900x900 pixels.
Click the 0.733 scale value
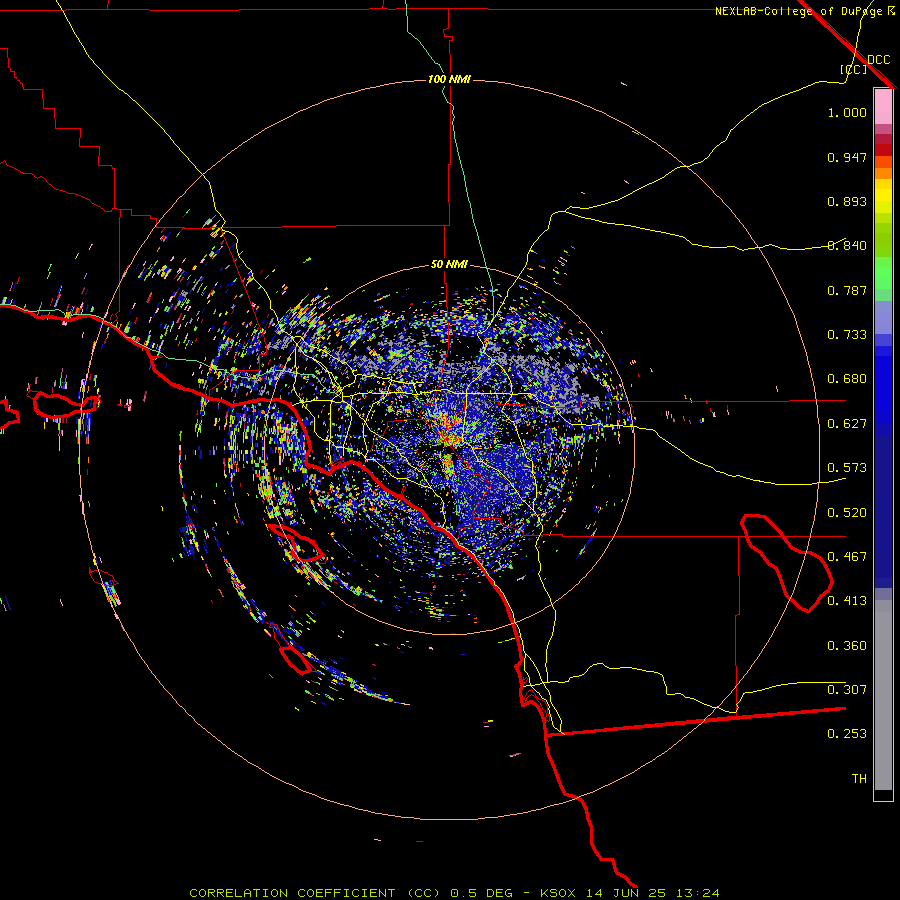pyautogui.click(x=847, y=335)
